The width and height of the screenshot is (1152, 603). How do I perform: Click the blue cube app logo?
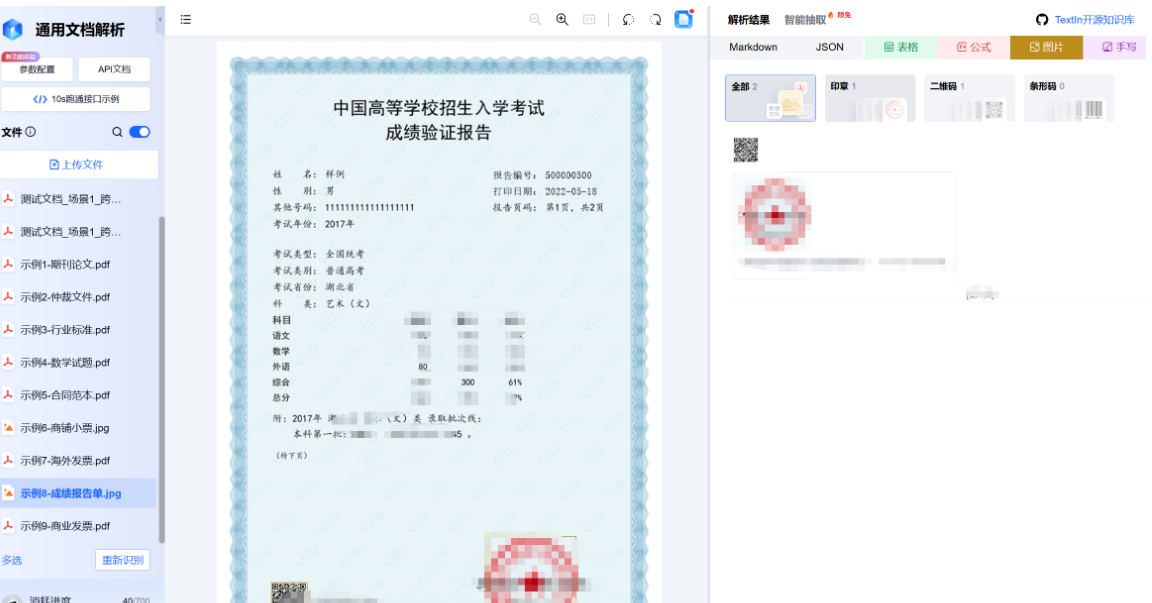13,29
